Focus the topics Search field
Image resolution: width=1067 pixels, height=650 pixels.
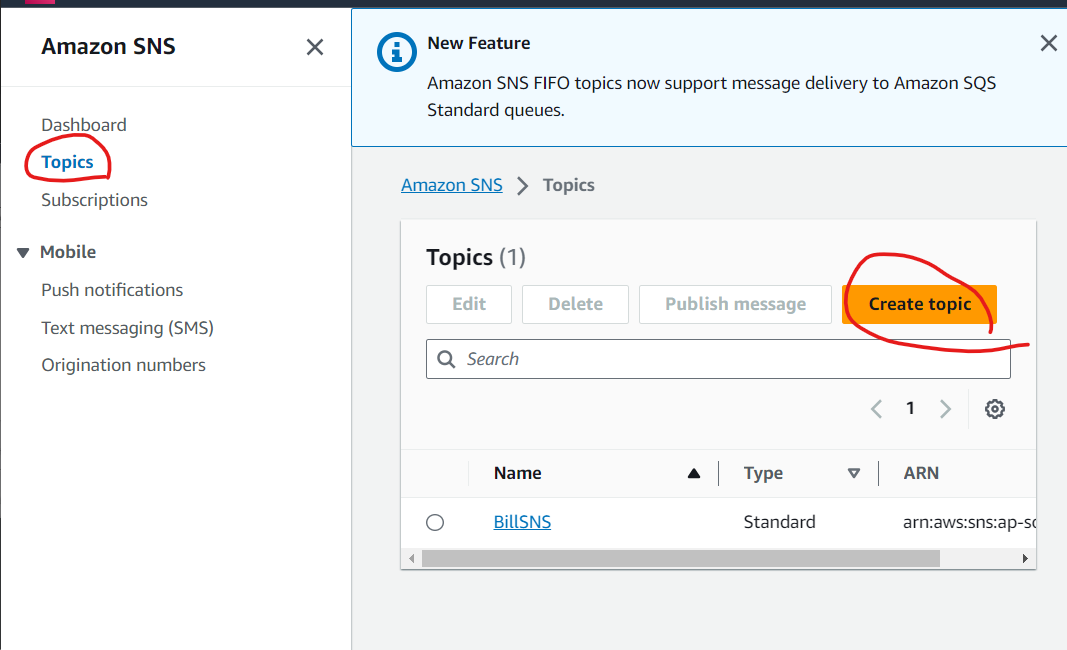(x=718, y=359)
